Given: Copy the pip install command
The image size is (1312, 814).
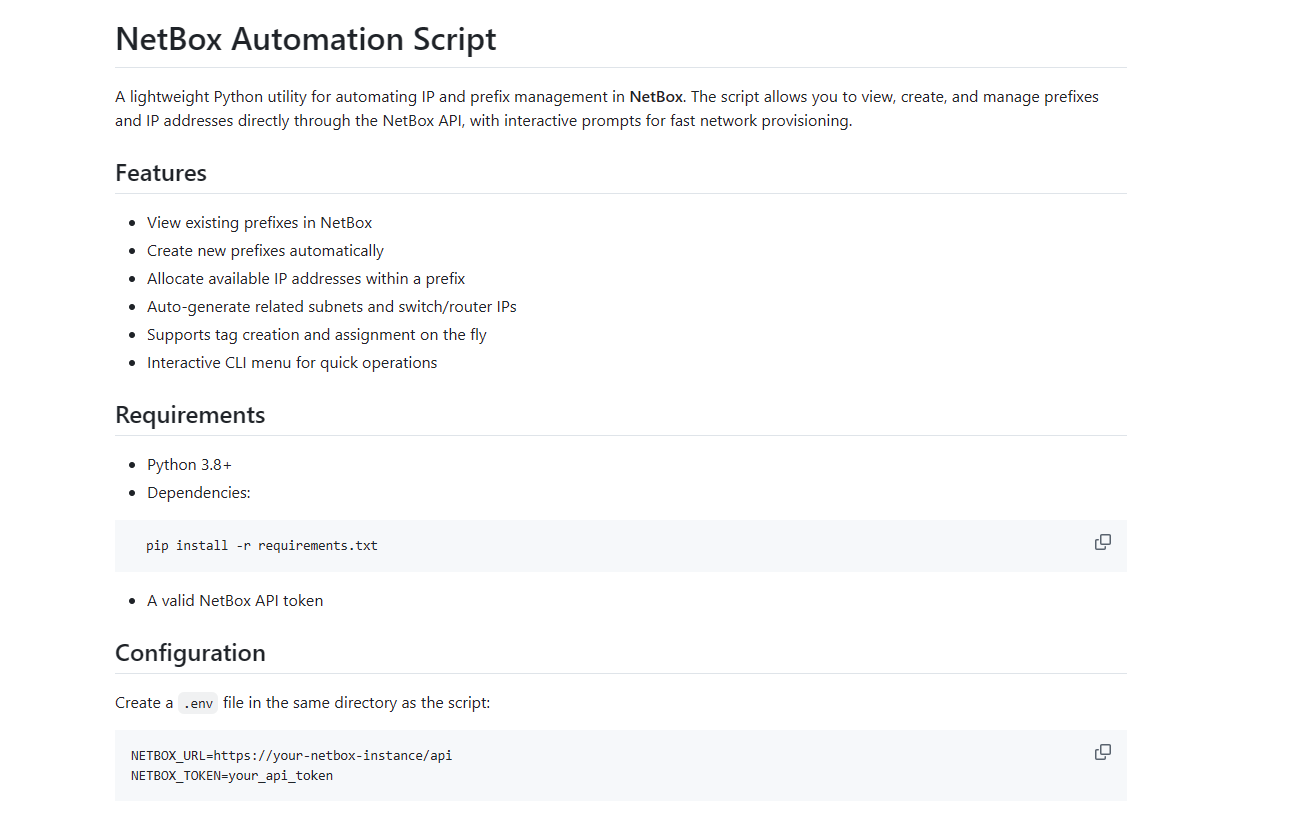Looking at the screenshot, I should tap(1102, 542).
